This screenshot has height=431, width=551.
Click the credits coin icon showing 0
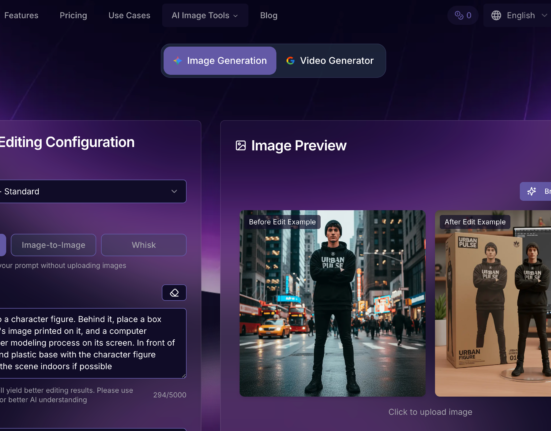[459, 15]
